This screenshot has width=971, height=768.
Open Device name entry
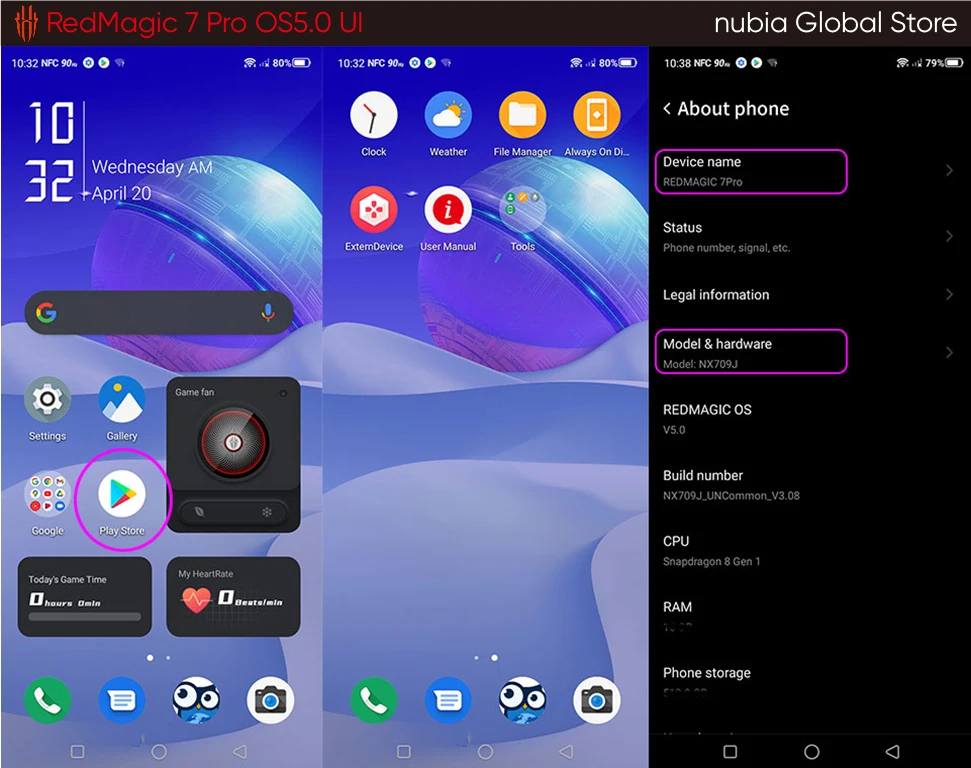tap(809, 171)
